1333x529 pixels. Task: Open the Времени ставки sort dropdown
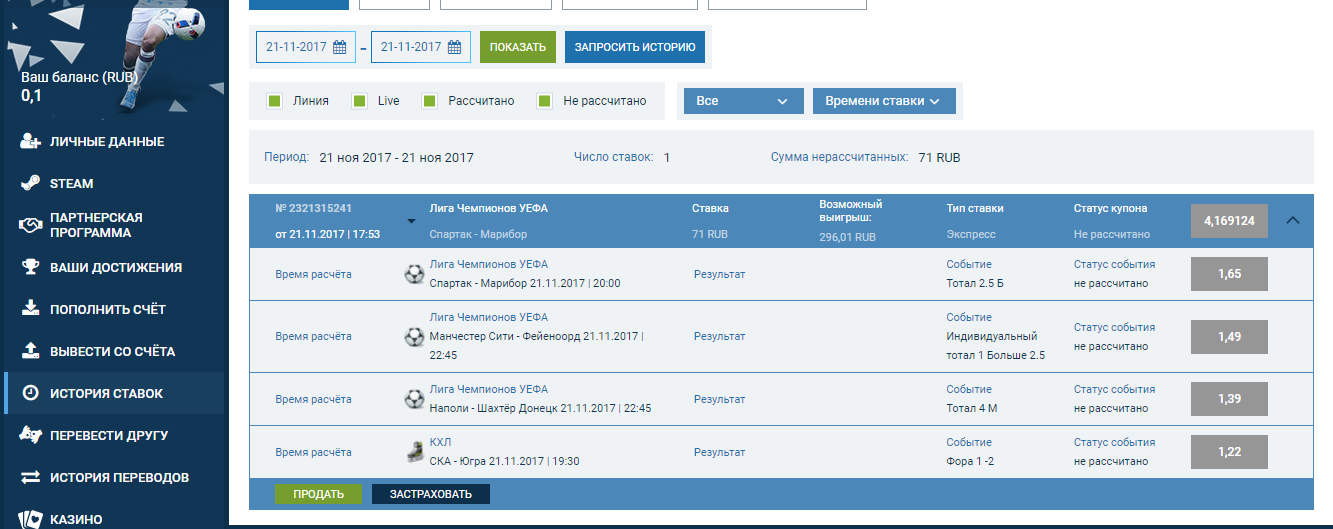[883, 101]
